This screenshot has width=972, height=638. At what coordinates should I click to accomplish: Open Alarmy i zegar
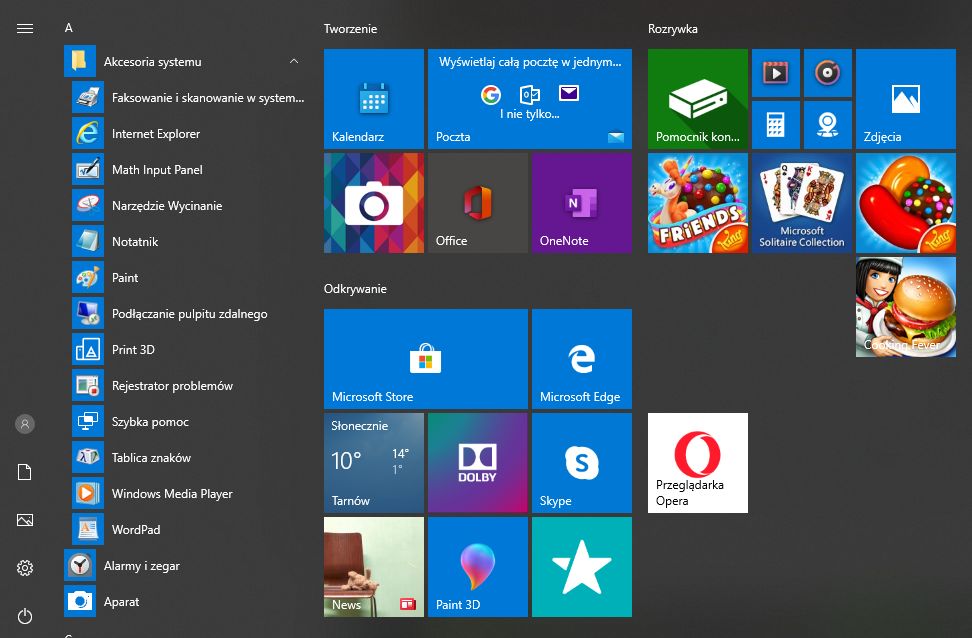pyautogui.click(x=186, y=565)
